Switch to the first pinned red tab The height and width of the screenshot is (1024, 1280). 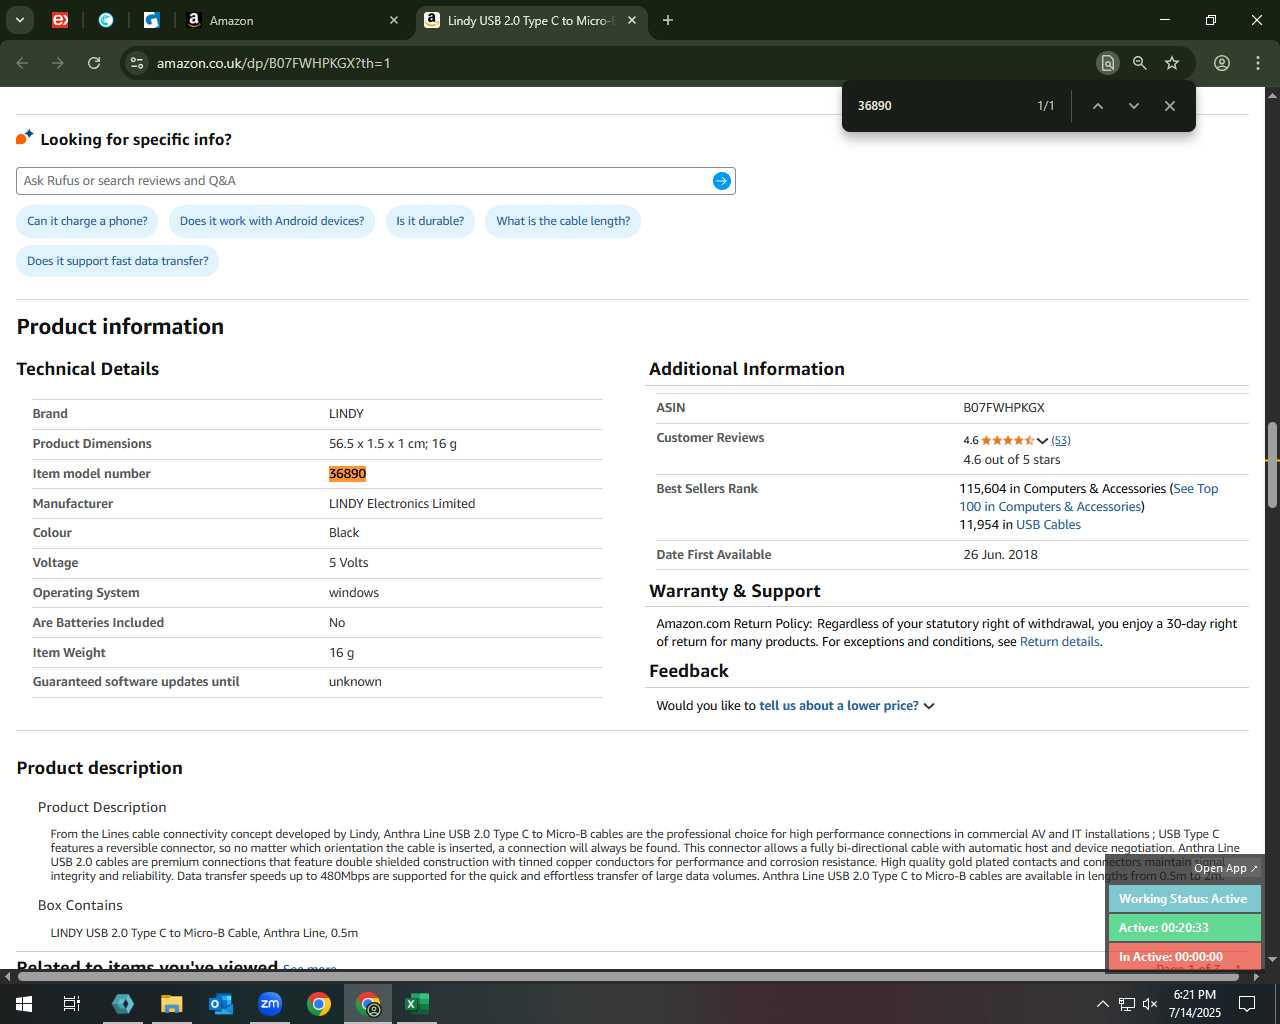pyautogui.click(x=60, y=20)
